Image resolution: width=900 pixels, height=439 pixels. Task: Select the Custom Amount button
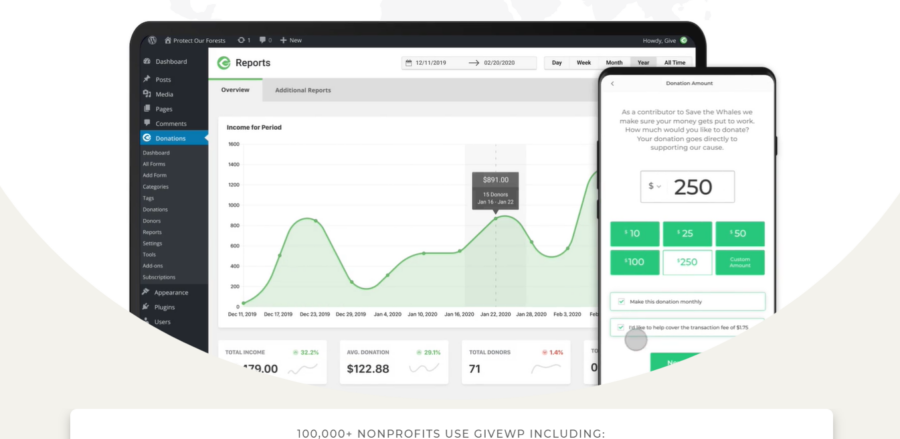pyautogui.click(x=740, y=262)
